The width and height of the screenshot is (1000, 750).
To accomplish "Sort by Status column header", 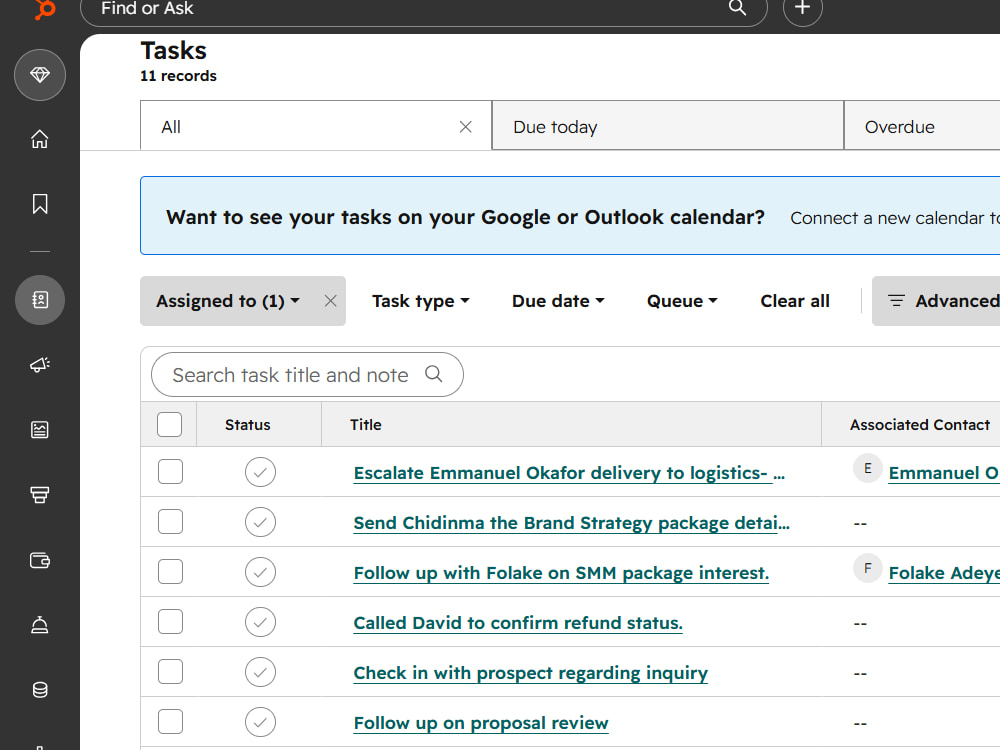I will 247,425.
